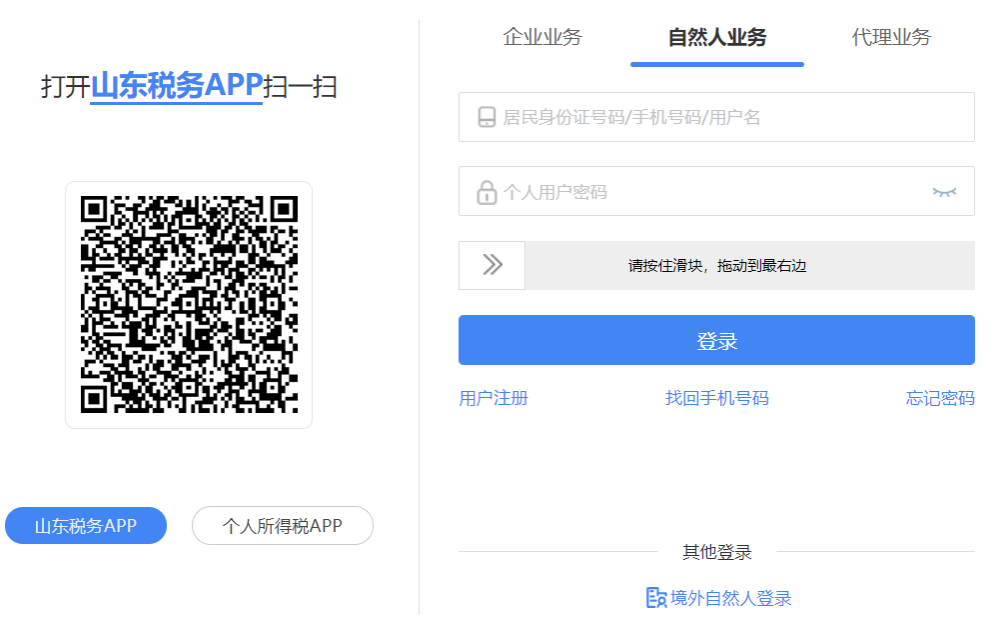Click the lock icon in password field
Viewport: 996px width, 617px height.
(x=487, y=192)
